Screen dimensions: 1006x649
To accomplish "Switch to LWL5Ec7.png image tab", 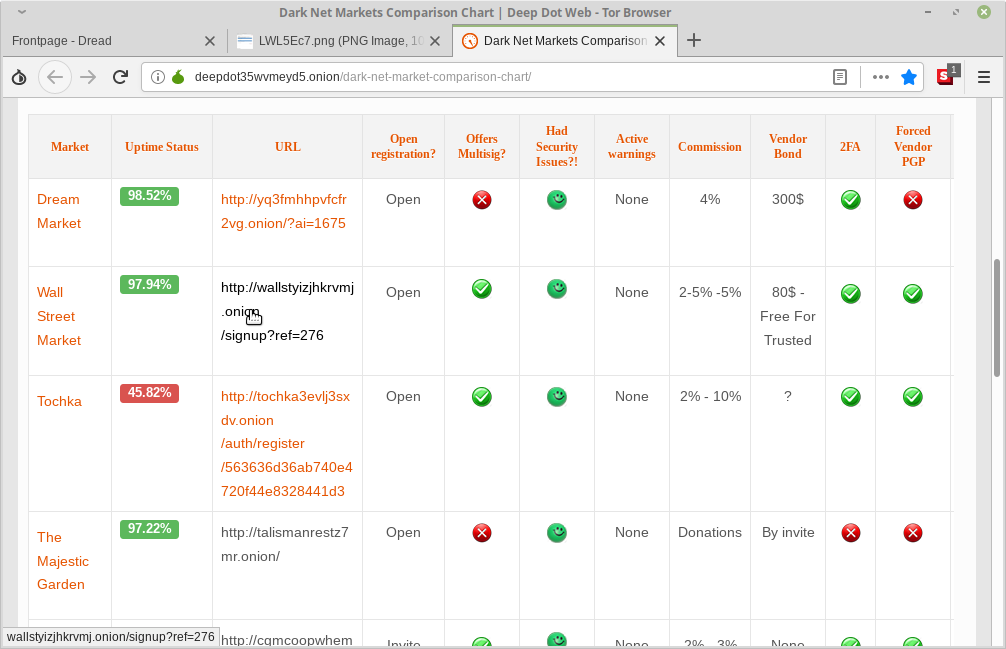I will click(339, 41).
